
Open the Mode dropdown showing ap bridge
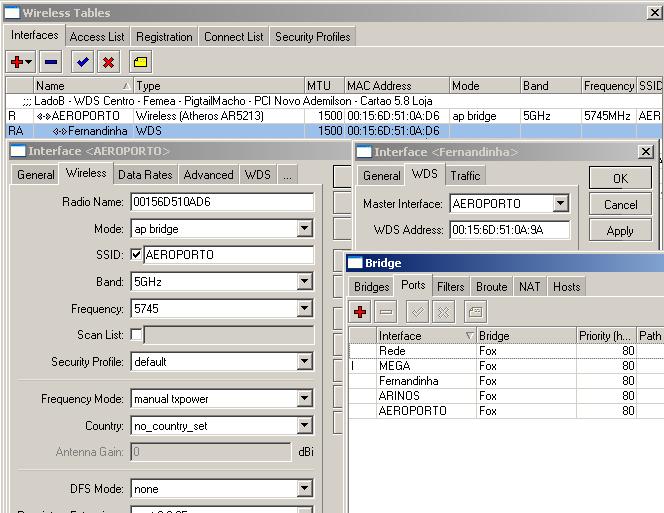click(304, 229)
